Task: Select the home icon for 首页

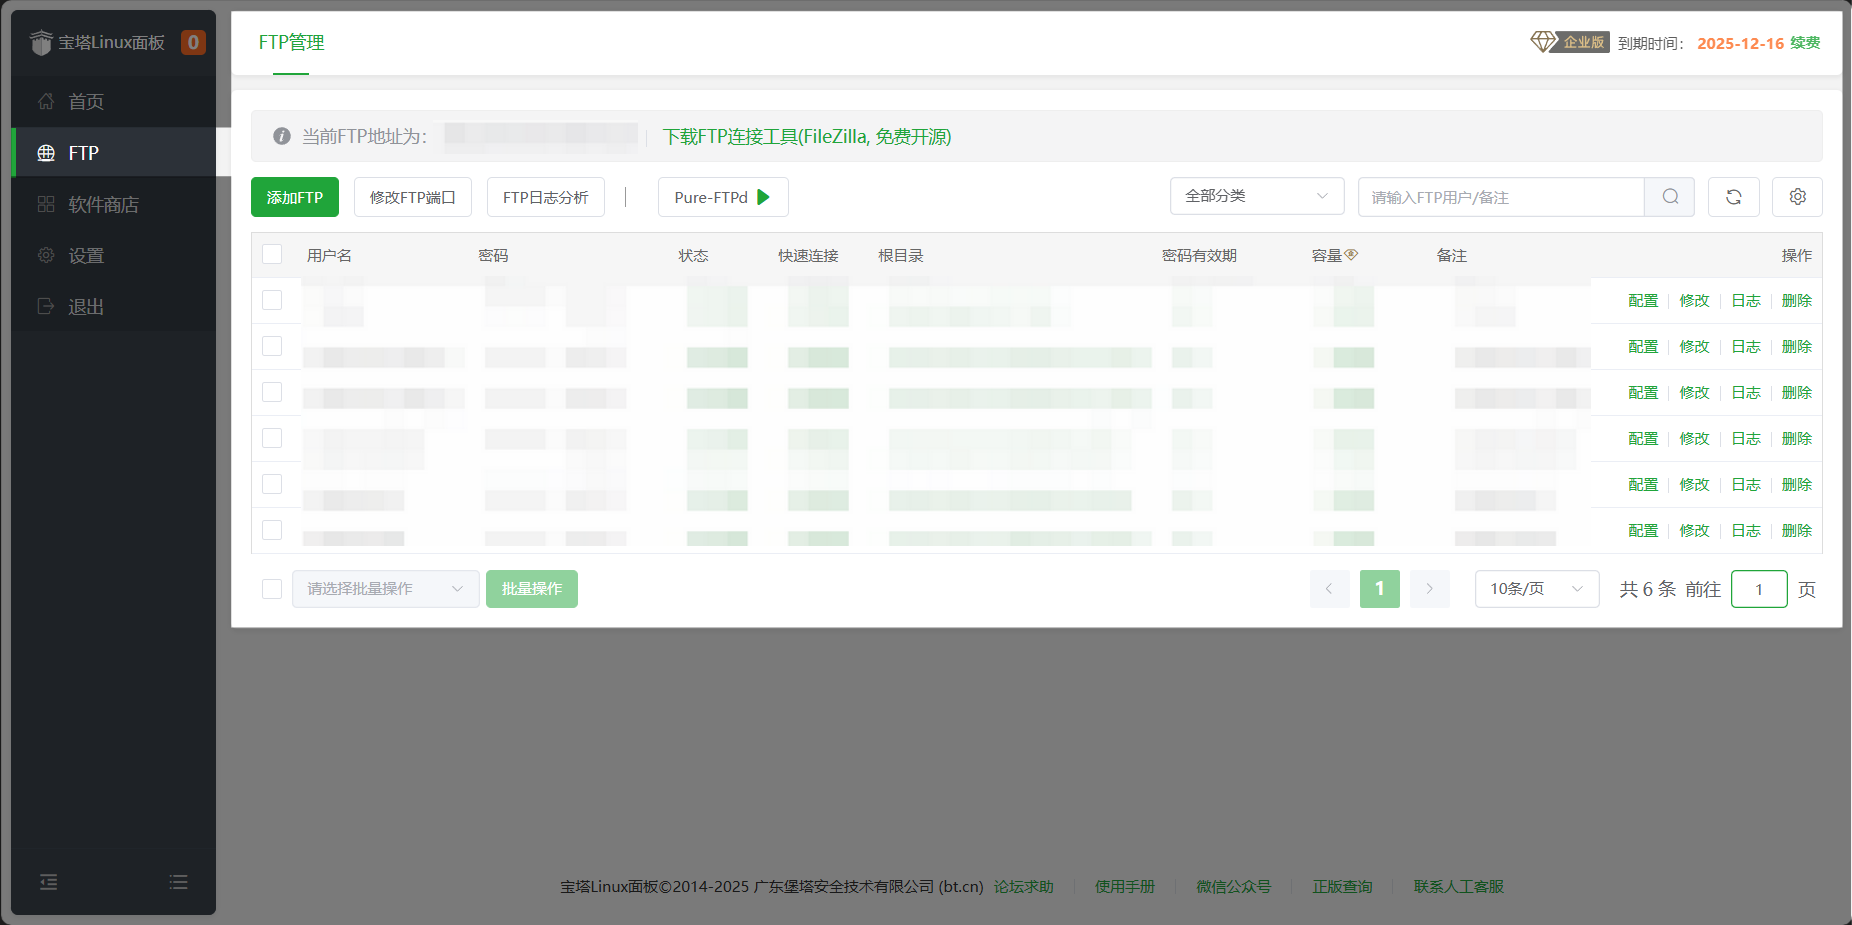Action: click(x=45, y=101)
